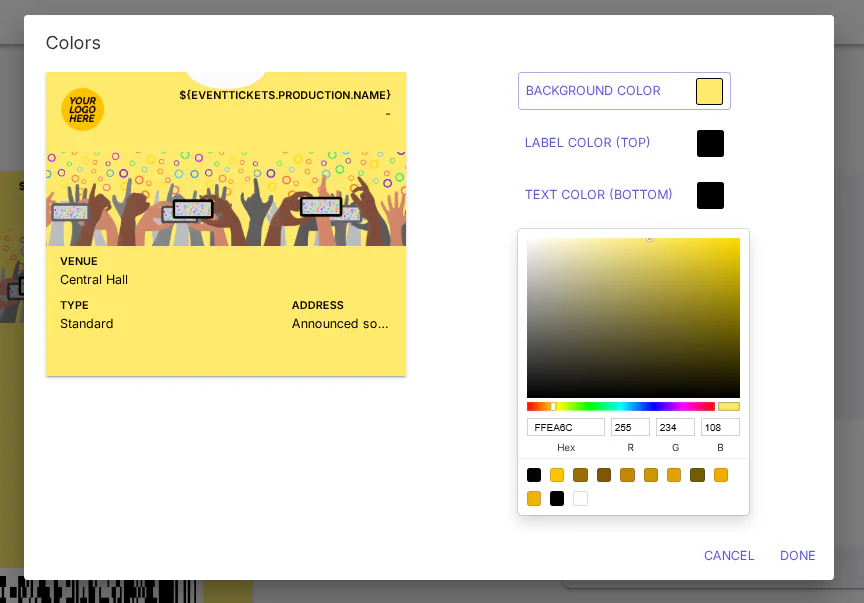This screenshot has height=603, width=864.
Task: Click the ${EVENTTICKETS.PRODUCTION.NAME} text on ticket preview
Action: 285,95
